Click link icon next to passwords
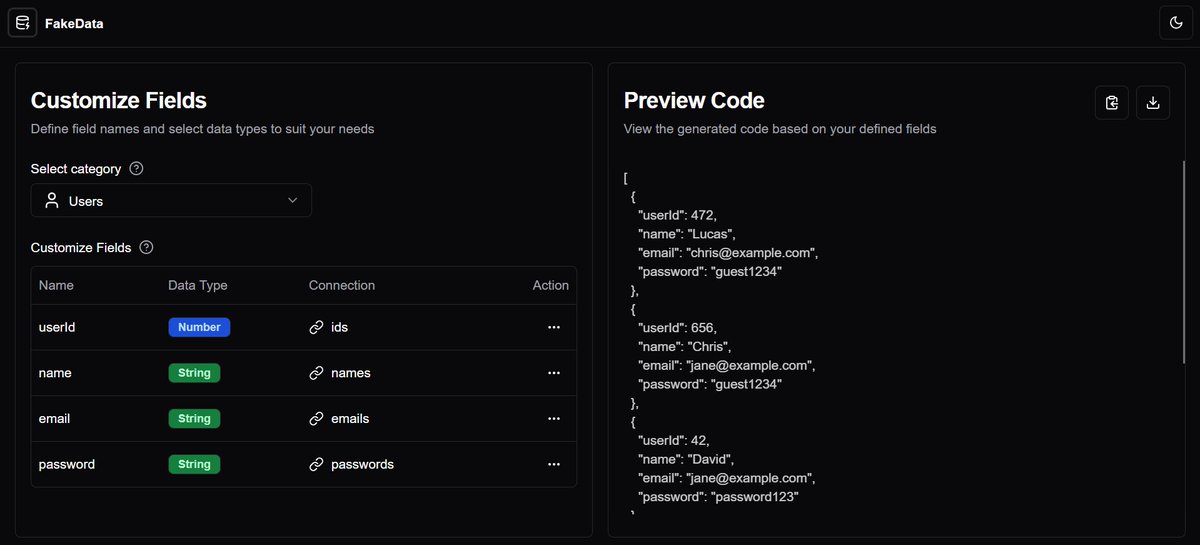Screen dimensions: 1200x545 click(316, 464)
